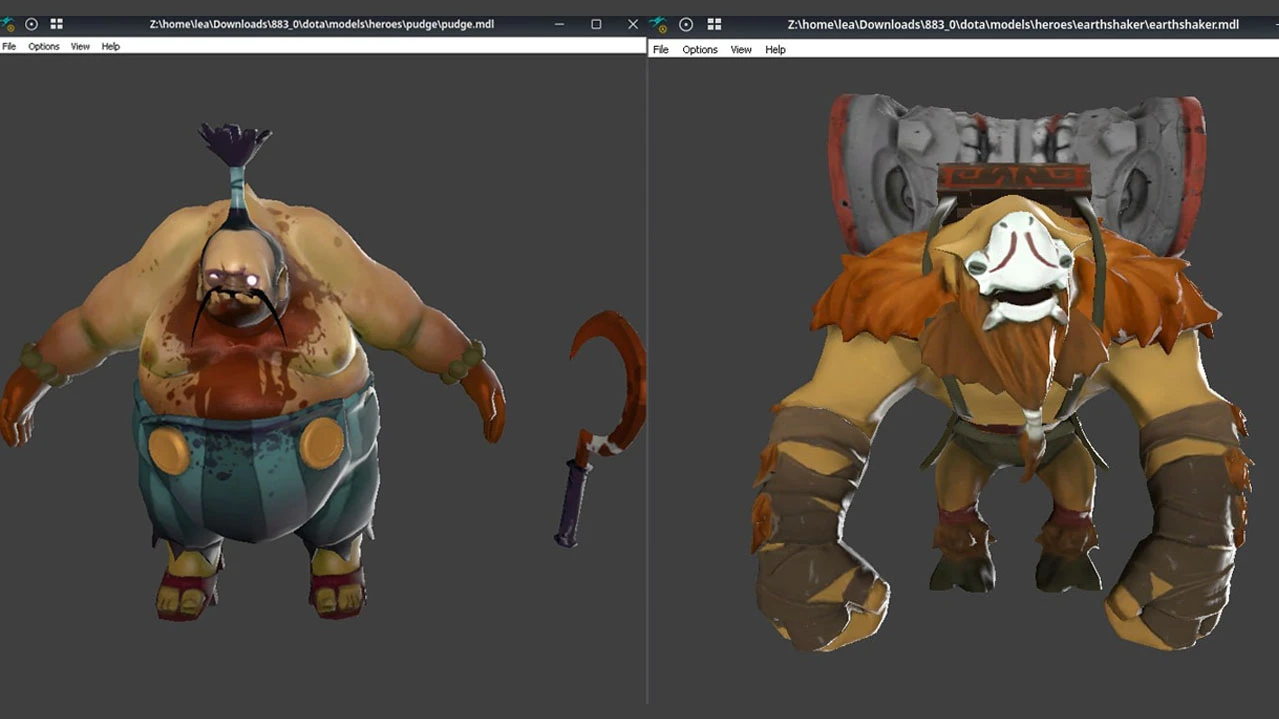Click the pudge.mdl file path title text
This screenshot has width=1279, height=719.
click(322, 24)
